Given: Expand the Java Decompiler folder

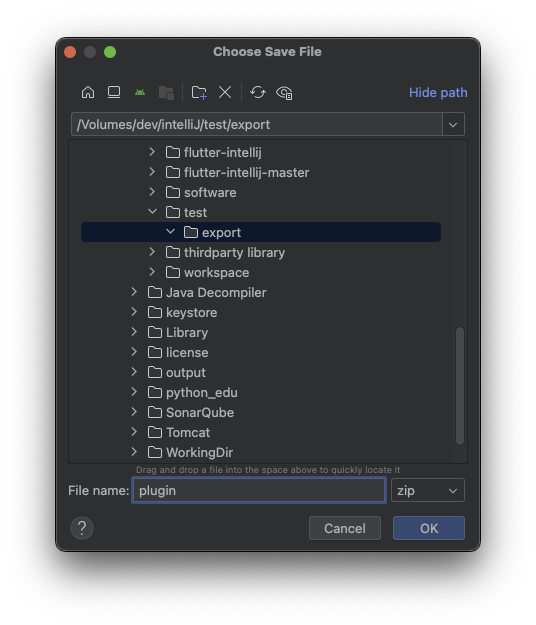Looking at the screenshot, I should 134,292.
